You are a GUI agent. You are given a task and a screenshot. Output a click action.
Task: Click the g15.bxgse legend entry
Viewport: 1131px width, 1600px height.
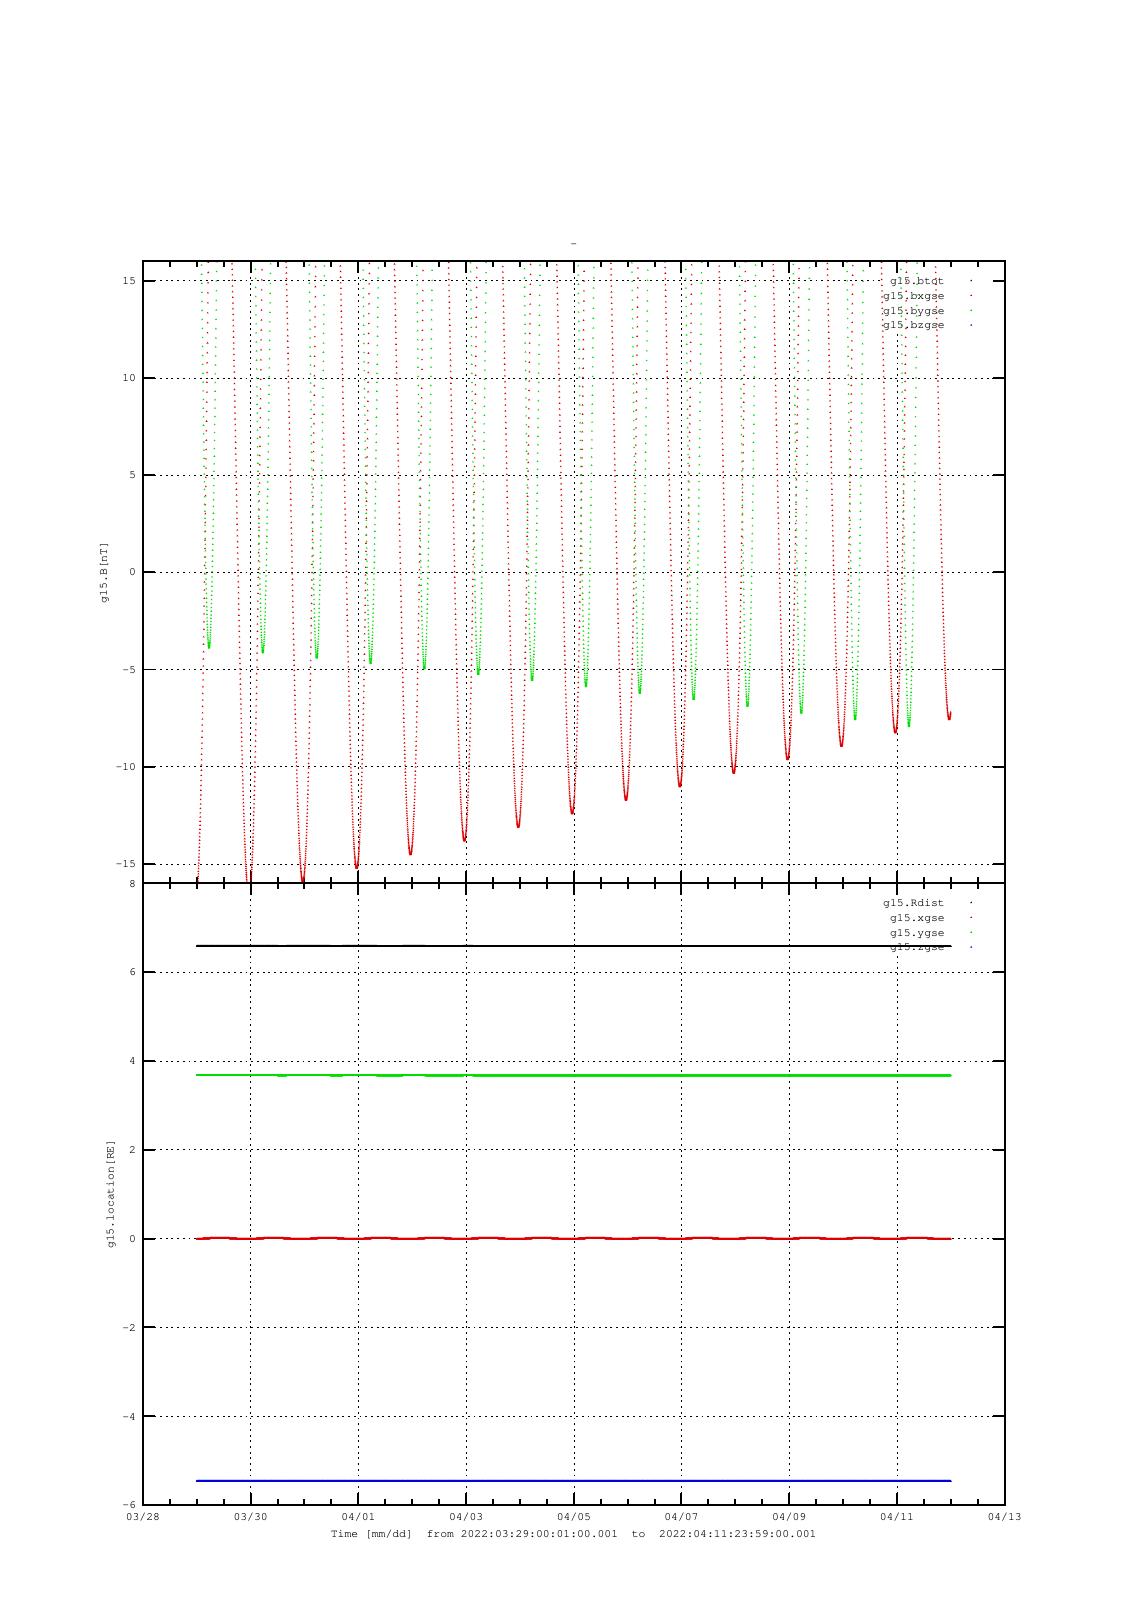pyautogui.click(x=913, y=296)
